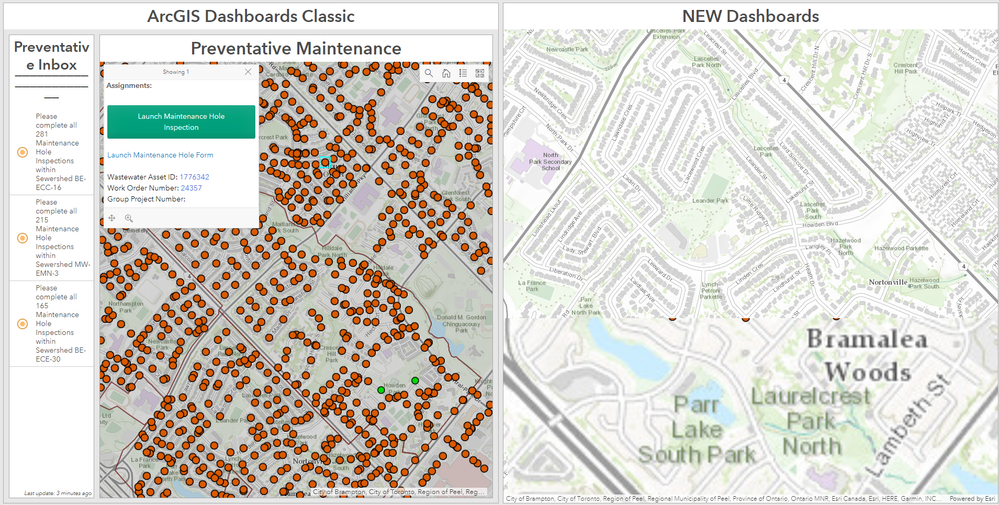Click the zoom-to-feature magnifier in popup

129,218
